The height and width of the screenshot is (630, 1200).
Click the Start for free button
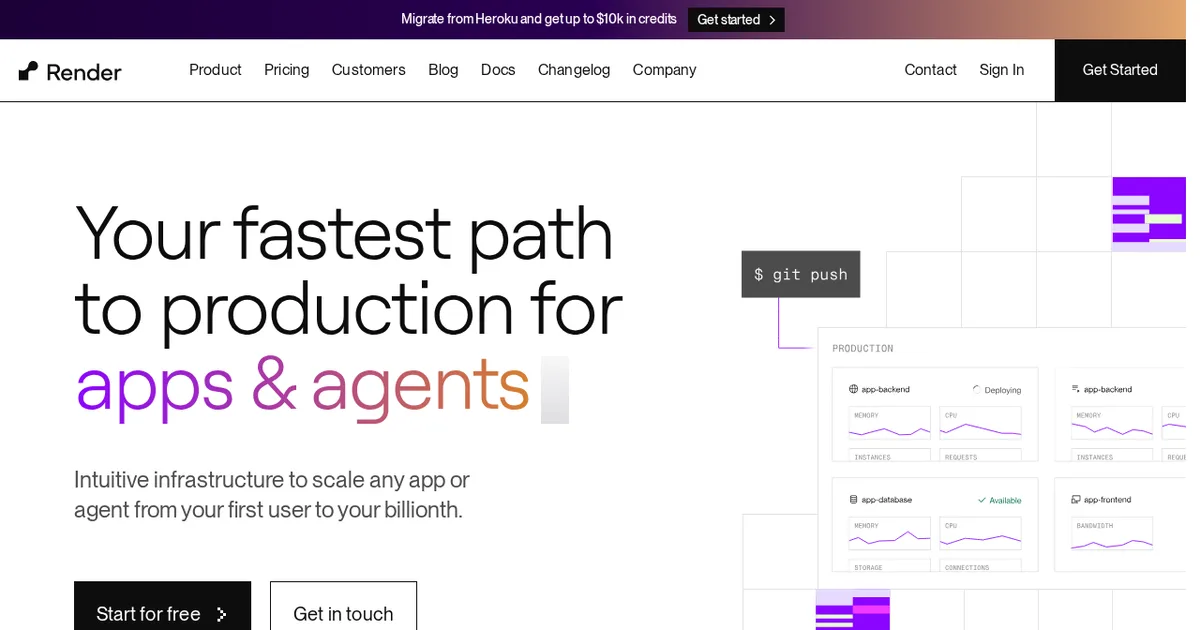pos(162,608)
